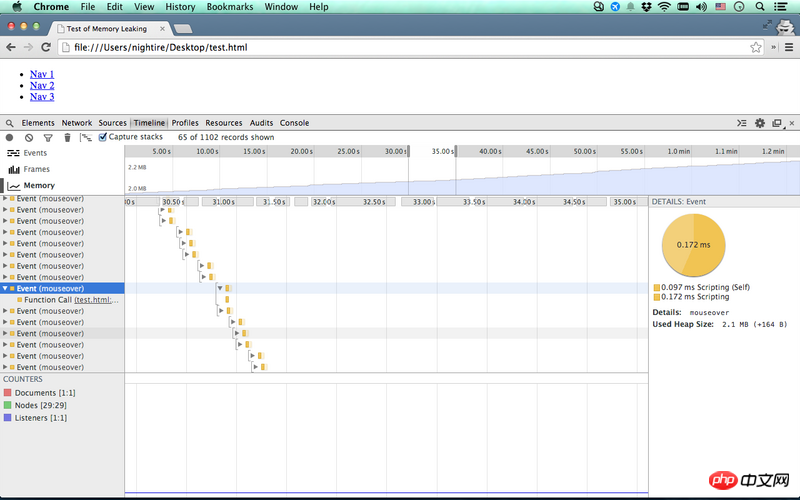Uncheck the Capture stacks checkbox
Screen dimensions: 800x500
point(103,137)
